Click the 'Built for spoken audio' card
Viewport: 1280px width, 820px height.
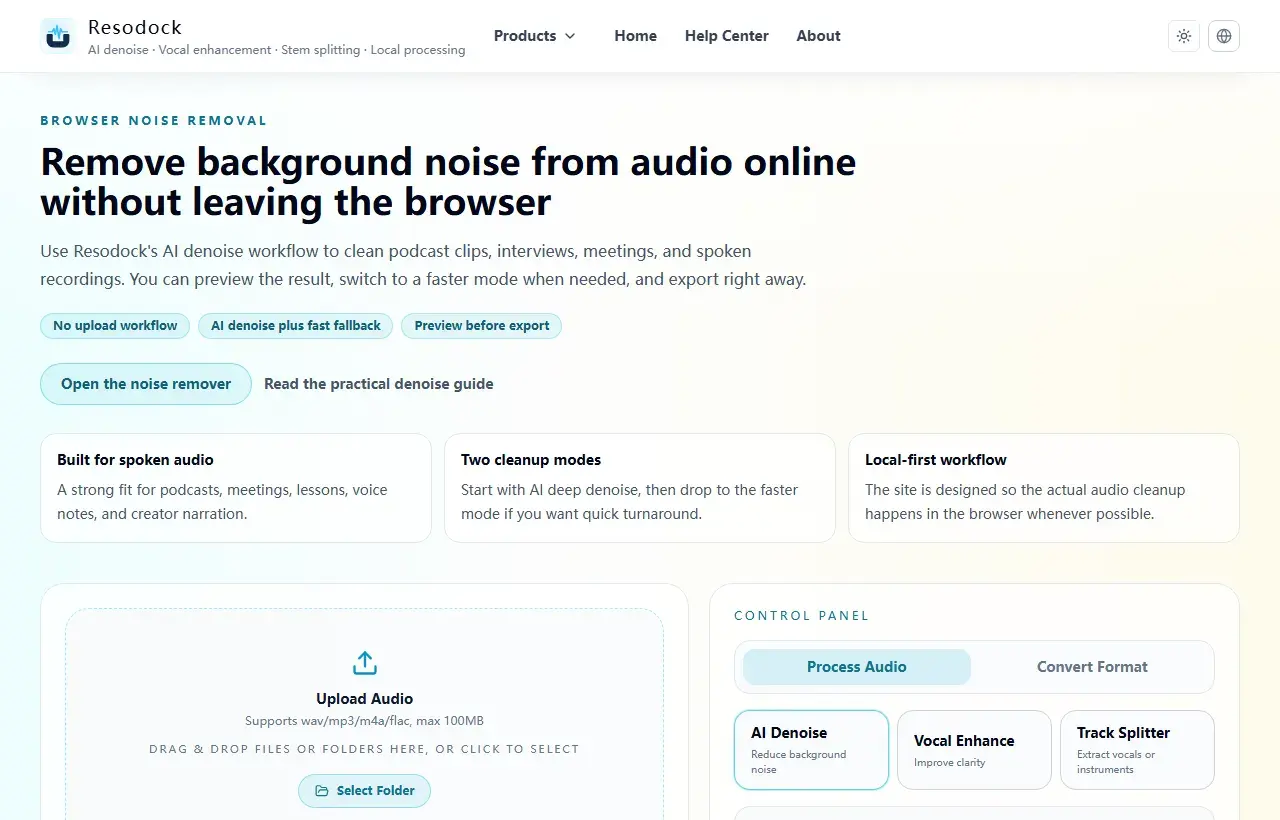[x=236, y=488]
